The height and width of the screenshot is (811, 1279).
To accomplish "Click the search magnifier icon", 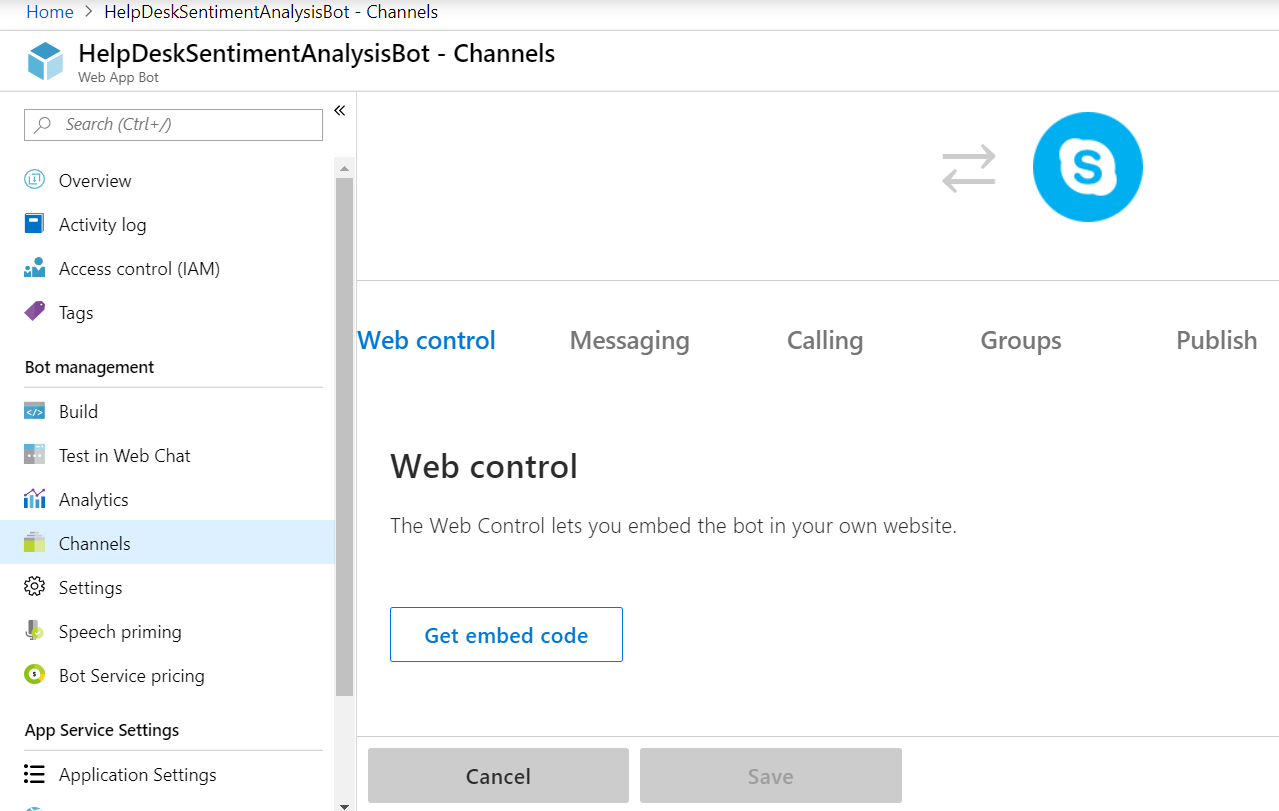I will (43, 125).
